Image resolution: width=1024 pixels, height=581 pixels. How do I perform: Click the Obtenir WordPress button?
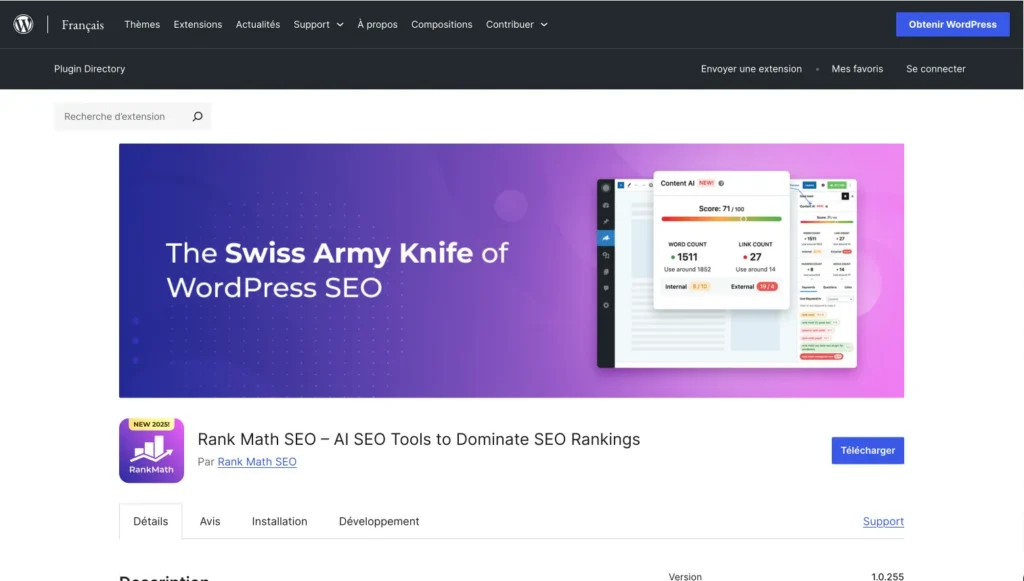pyautogui.click(x=952, y=24)
